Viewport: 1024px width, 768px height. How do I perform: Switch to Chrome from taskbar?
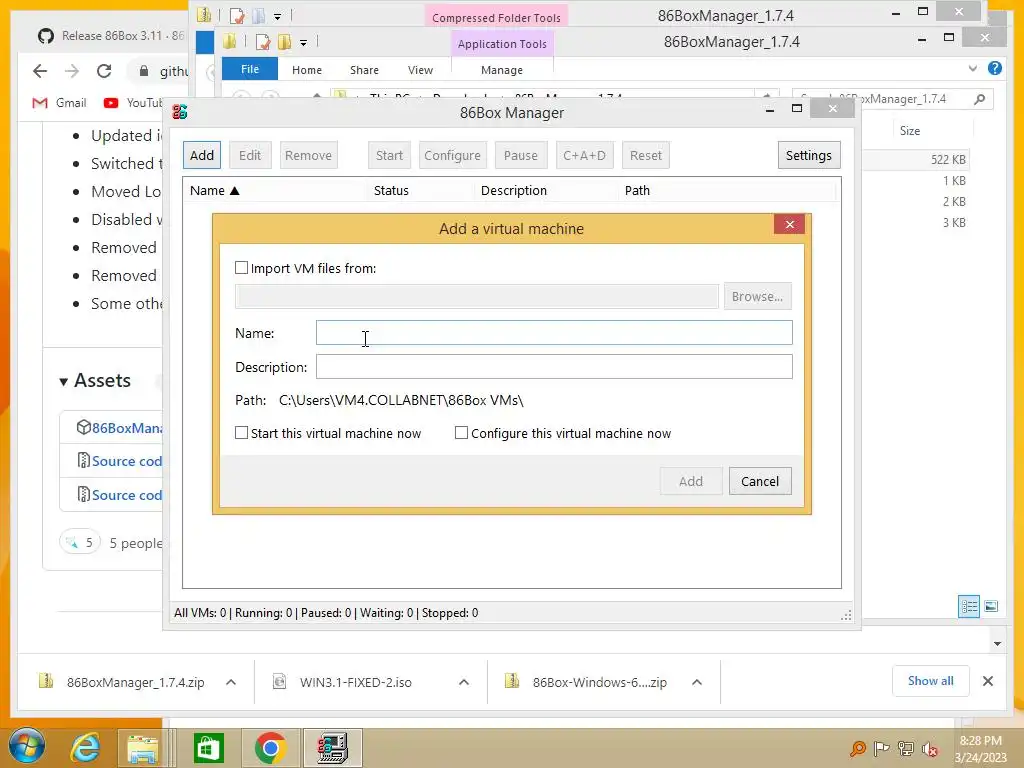[x=270, y=748]
